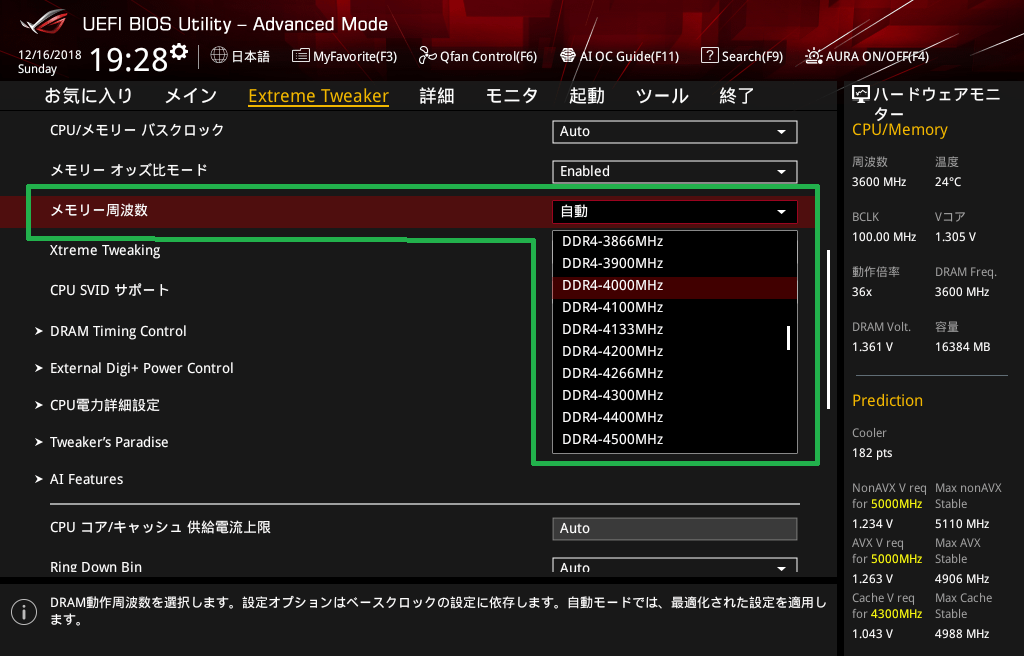Go to the モニタ tab
Screen dimensions: 1024x656
511,96
